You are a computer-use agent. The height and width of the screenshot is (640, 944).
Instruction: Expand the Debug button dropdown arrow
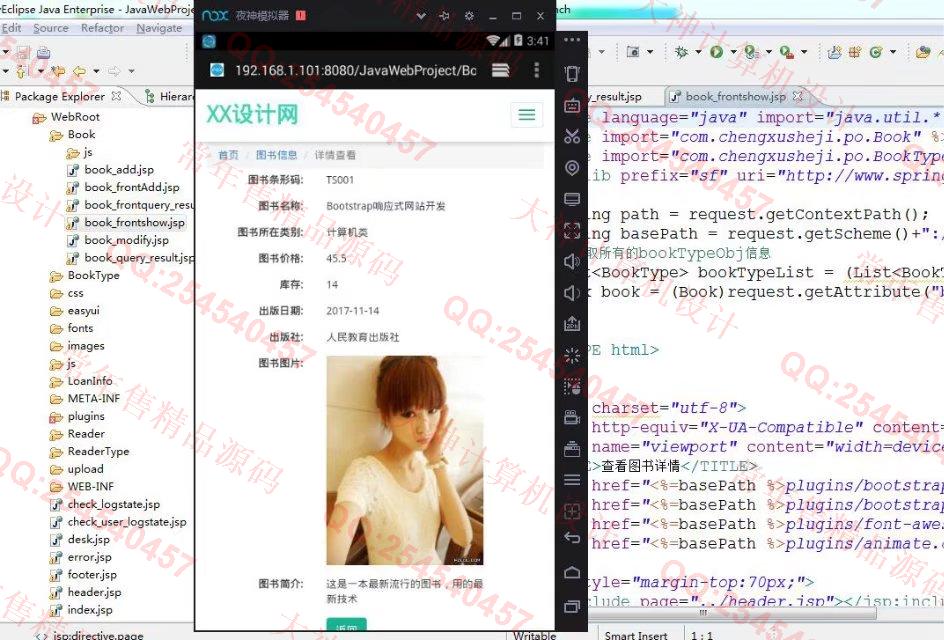tap(698, 52)
